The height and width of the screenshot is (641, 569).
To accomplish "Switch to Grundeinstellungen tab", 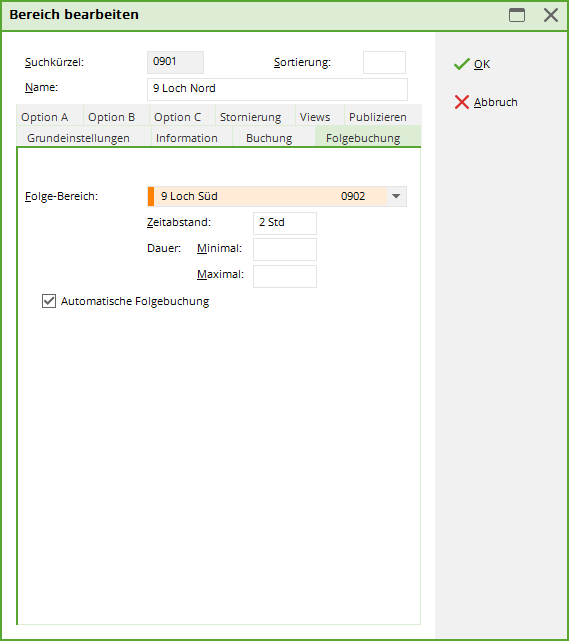I will pyautogui.click(x=78, y=138).
